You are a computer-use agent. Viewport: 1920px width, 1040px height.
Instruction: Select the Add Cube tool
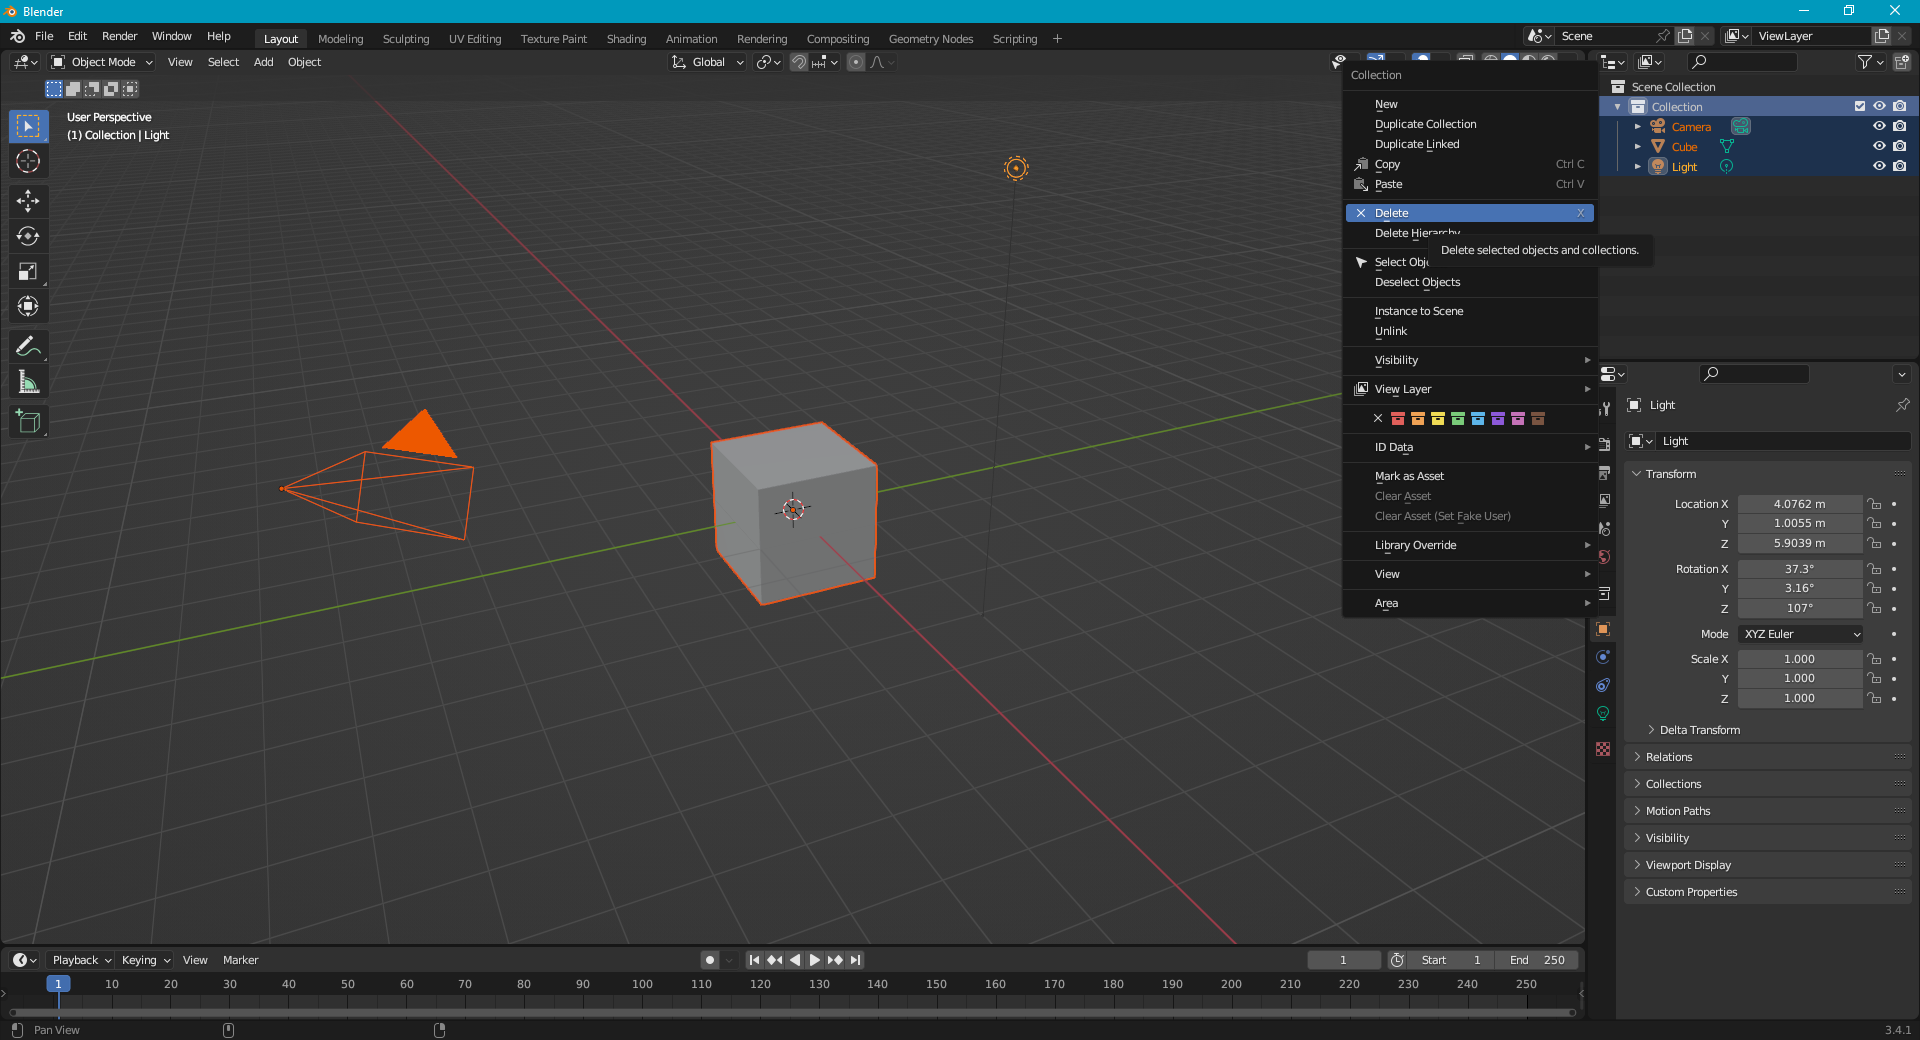(x=28, y=422)
